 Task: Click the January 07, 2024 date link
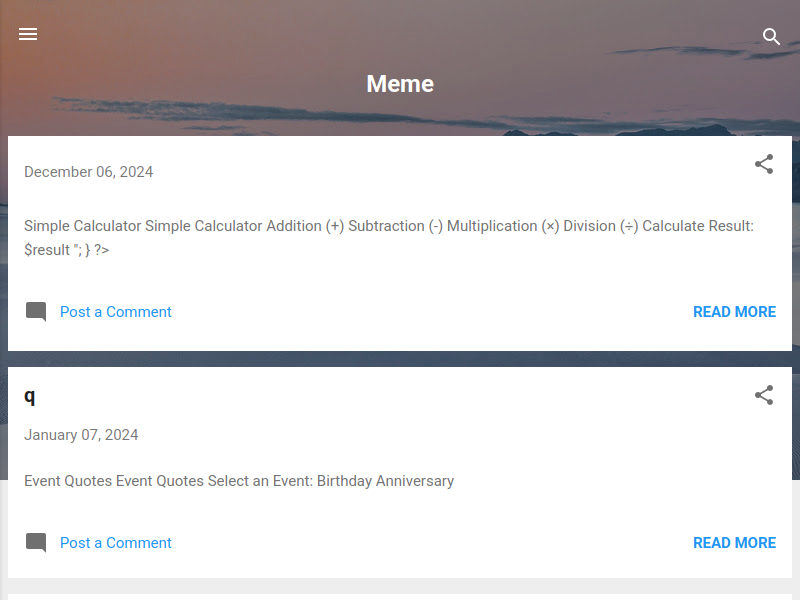tap(81, 435)
